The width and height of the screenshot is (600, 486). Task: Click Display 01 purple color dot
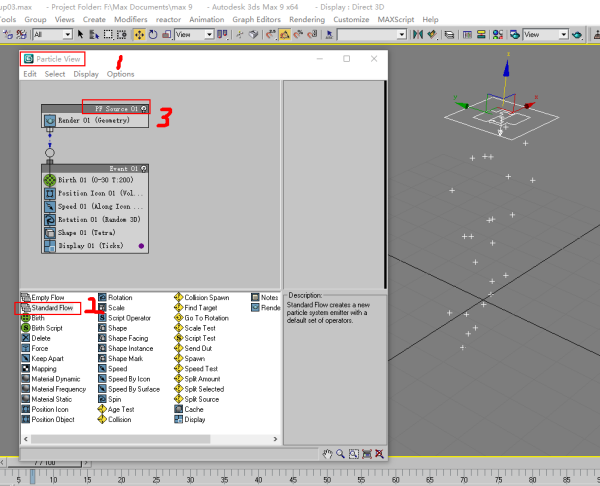pos(141,246)
